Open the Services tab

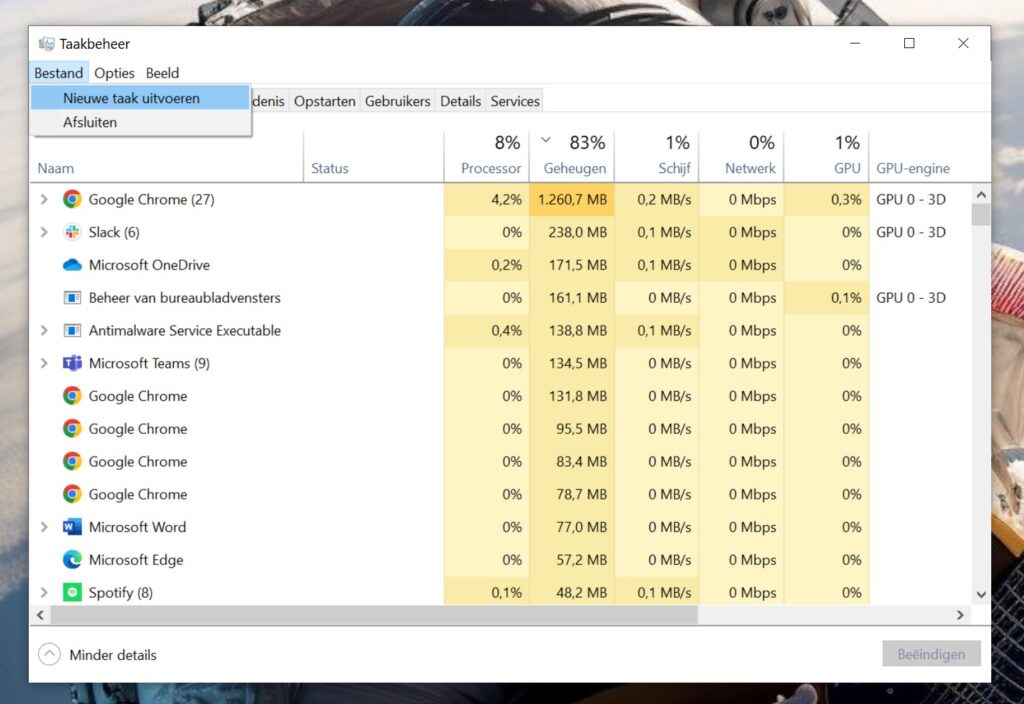tap(515, 101)
